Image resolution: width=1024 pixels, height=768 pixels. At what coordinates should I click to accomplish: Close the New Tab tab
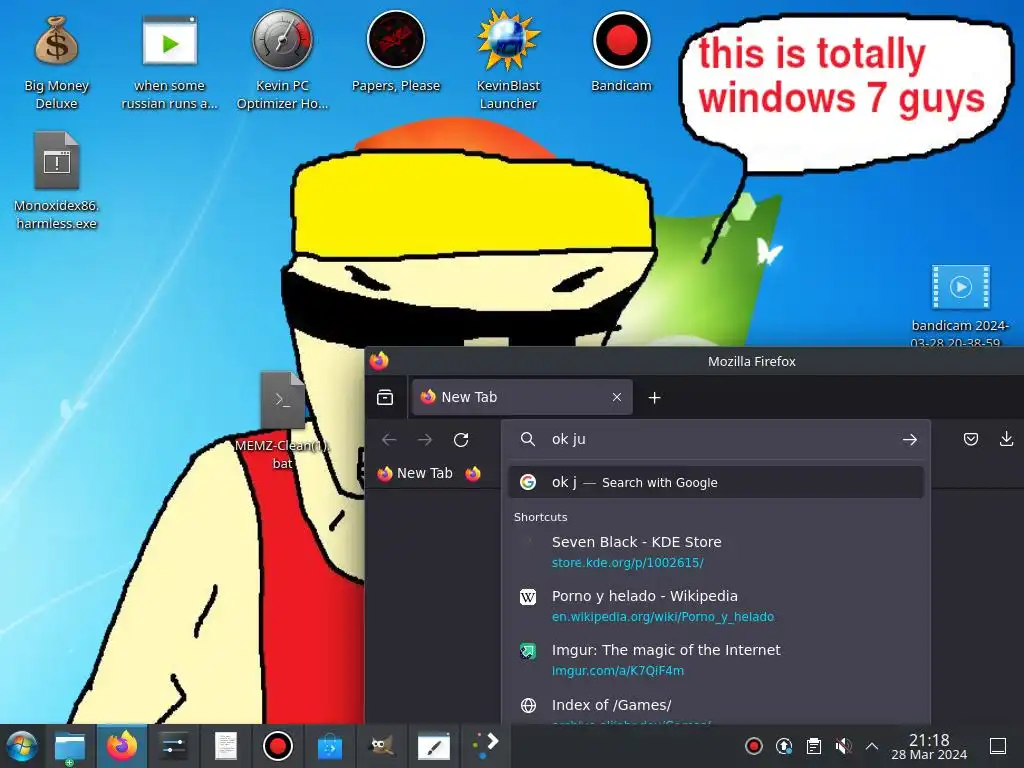(616, 397)
